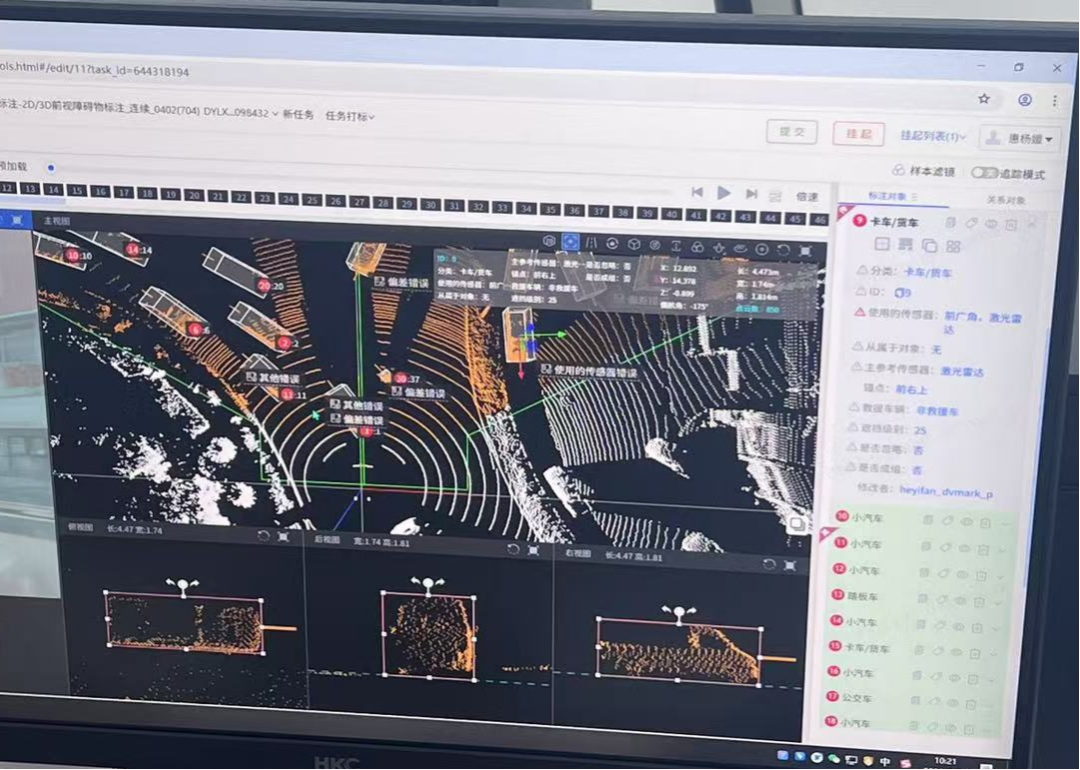This screenshot has height=770, width=1080.
Task: Delete object 9 卡车/货车 with trash icon
Action: click(1011, 225)
